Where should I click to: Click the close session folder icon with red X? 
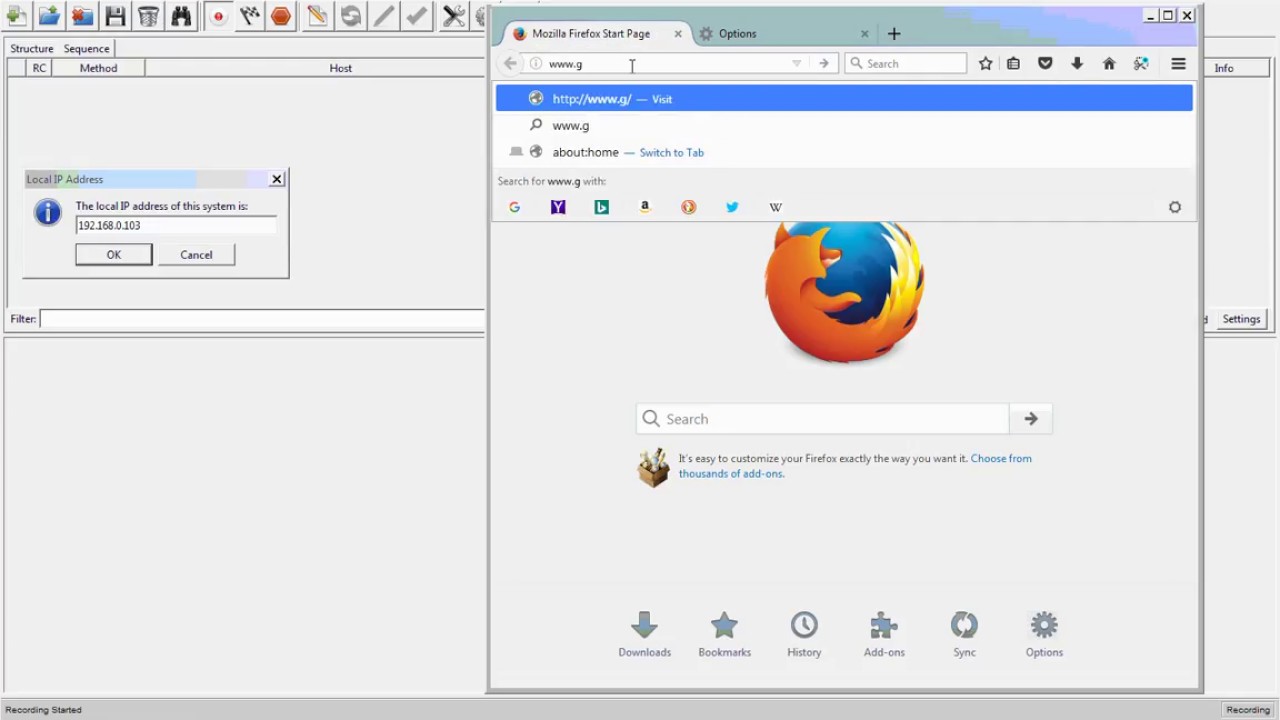pyautogui.click(x=82, y=16)
